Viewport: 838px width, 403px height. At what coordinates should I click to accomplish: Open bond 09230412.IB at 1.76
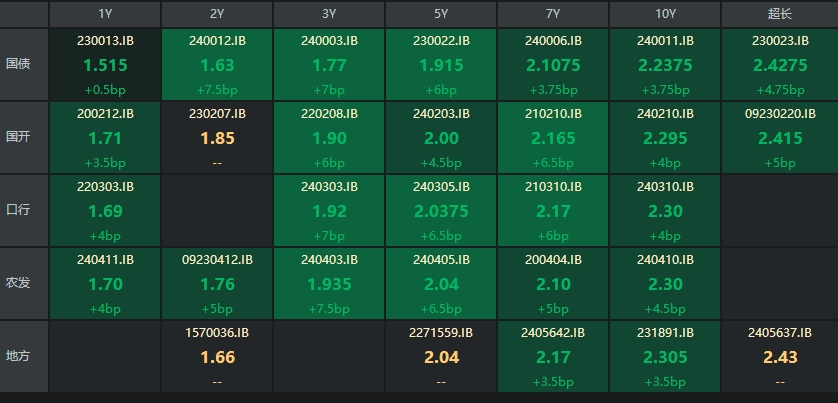(217, 283)
